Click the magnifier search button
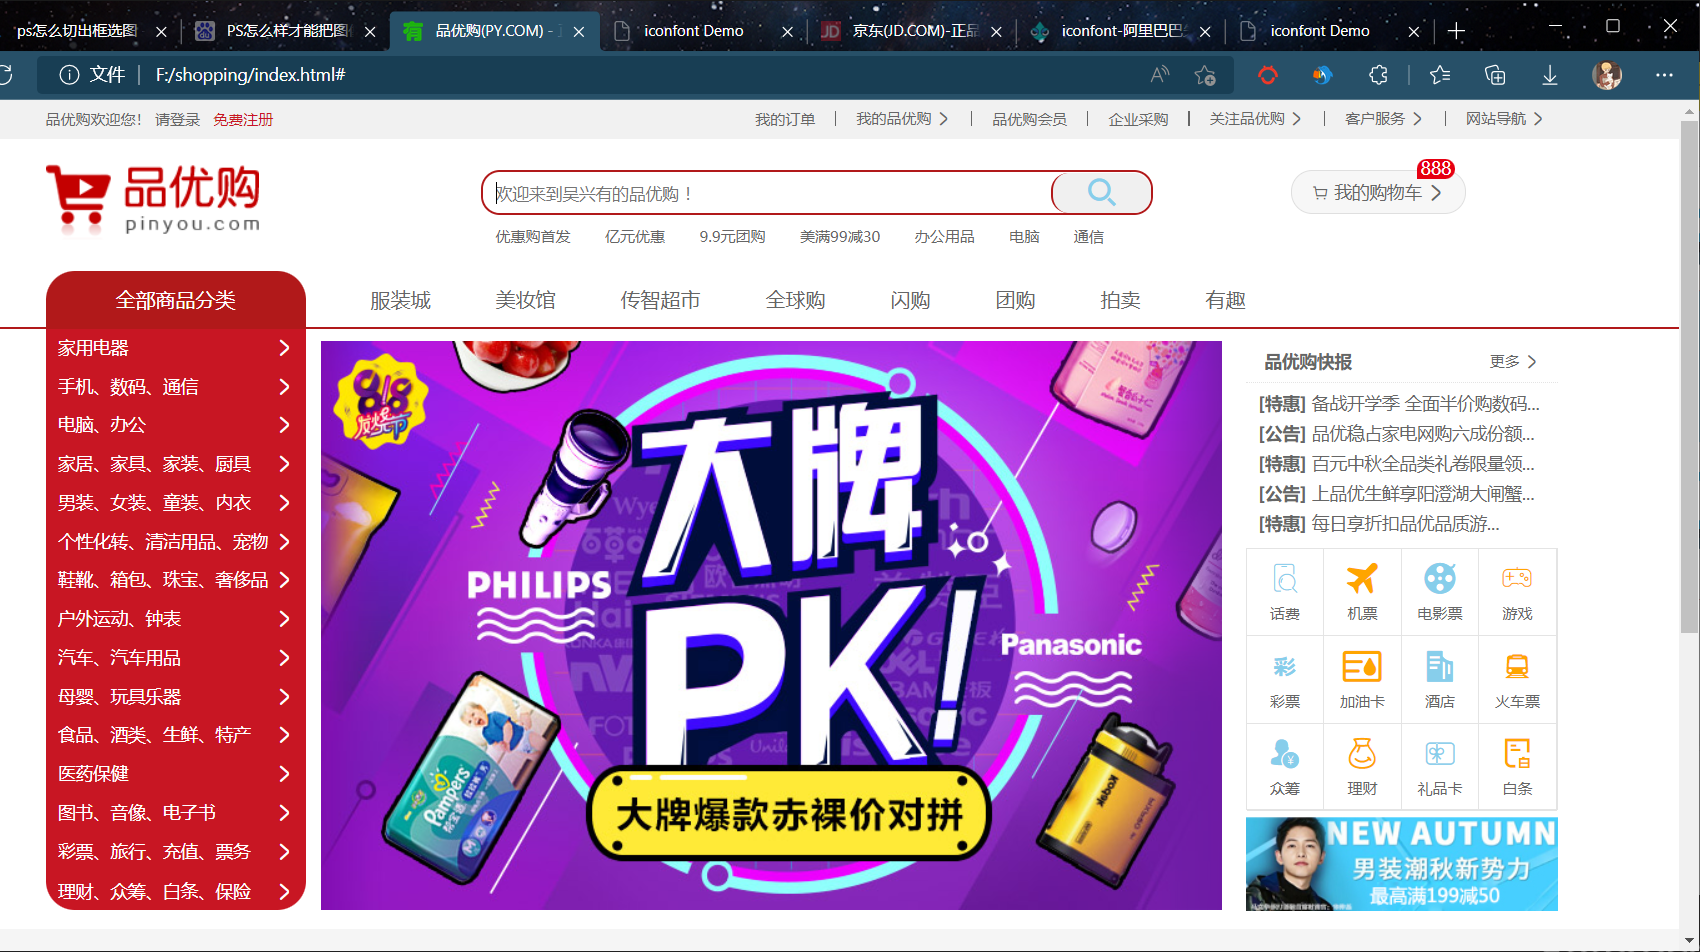The width and height of the screenshot is (1700, 952). pos(1101,192)
